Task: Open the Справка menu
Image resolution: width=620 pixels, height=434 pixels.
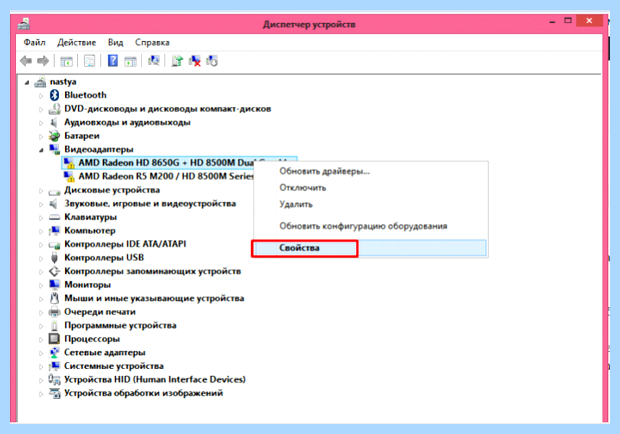Action: 152,42
